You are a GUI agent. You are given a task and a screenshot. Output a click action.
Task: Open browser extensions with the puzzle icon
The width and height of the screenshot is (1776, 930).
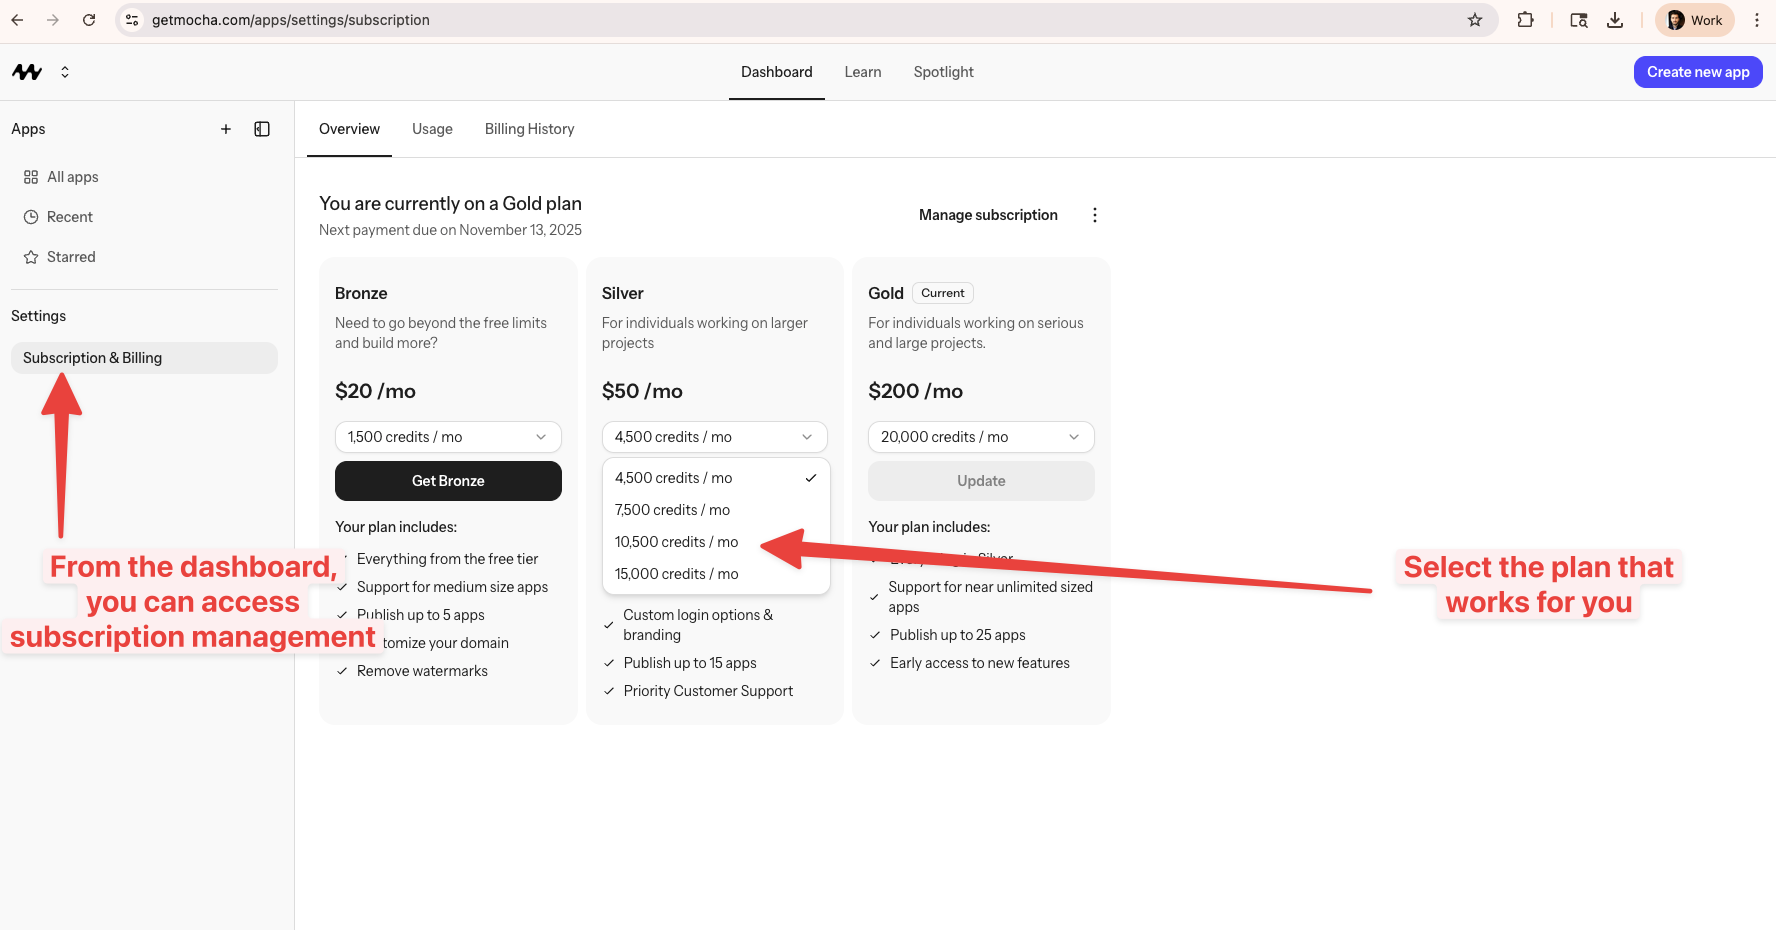click(1526, 19)
